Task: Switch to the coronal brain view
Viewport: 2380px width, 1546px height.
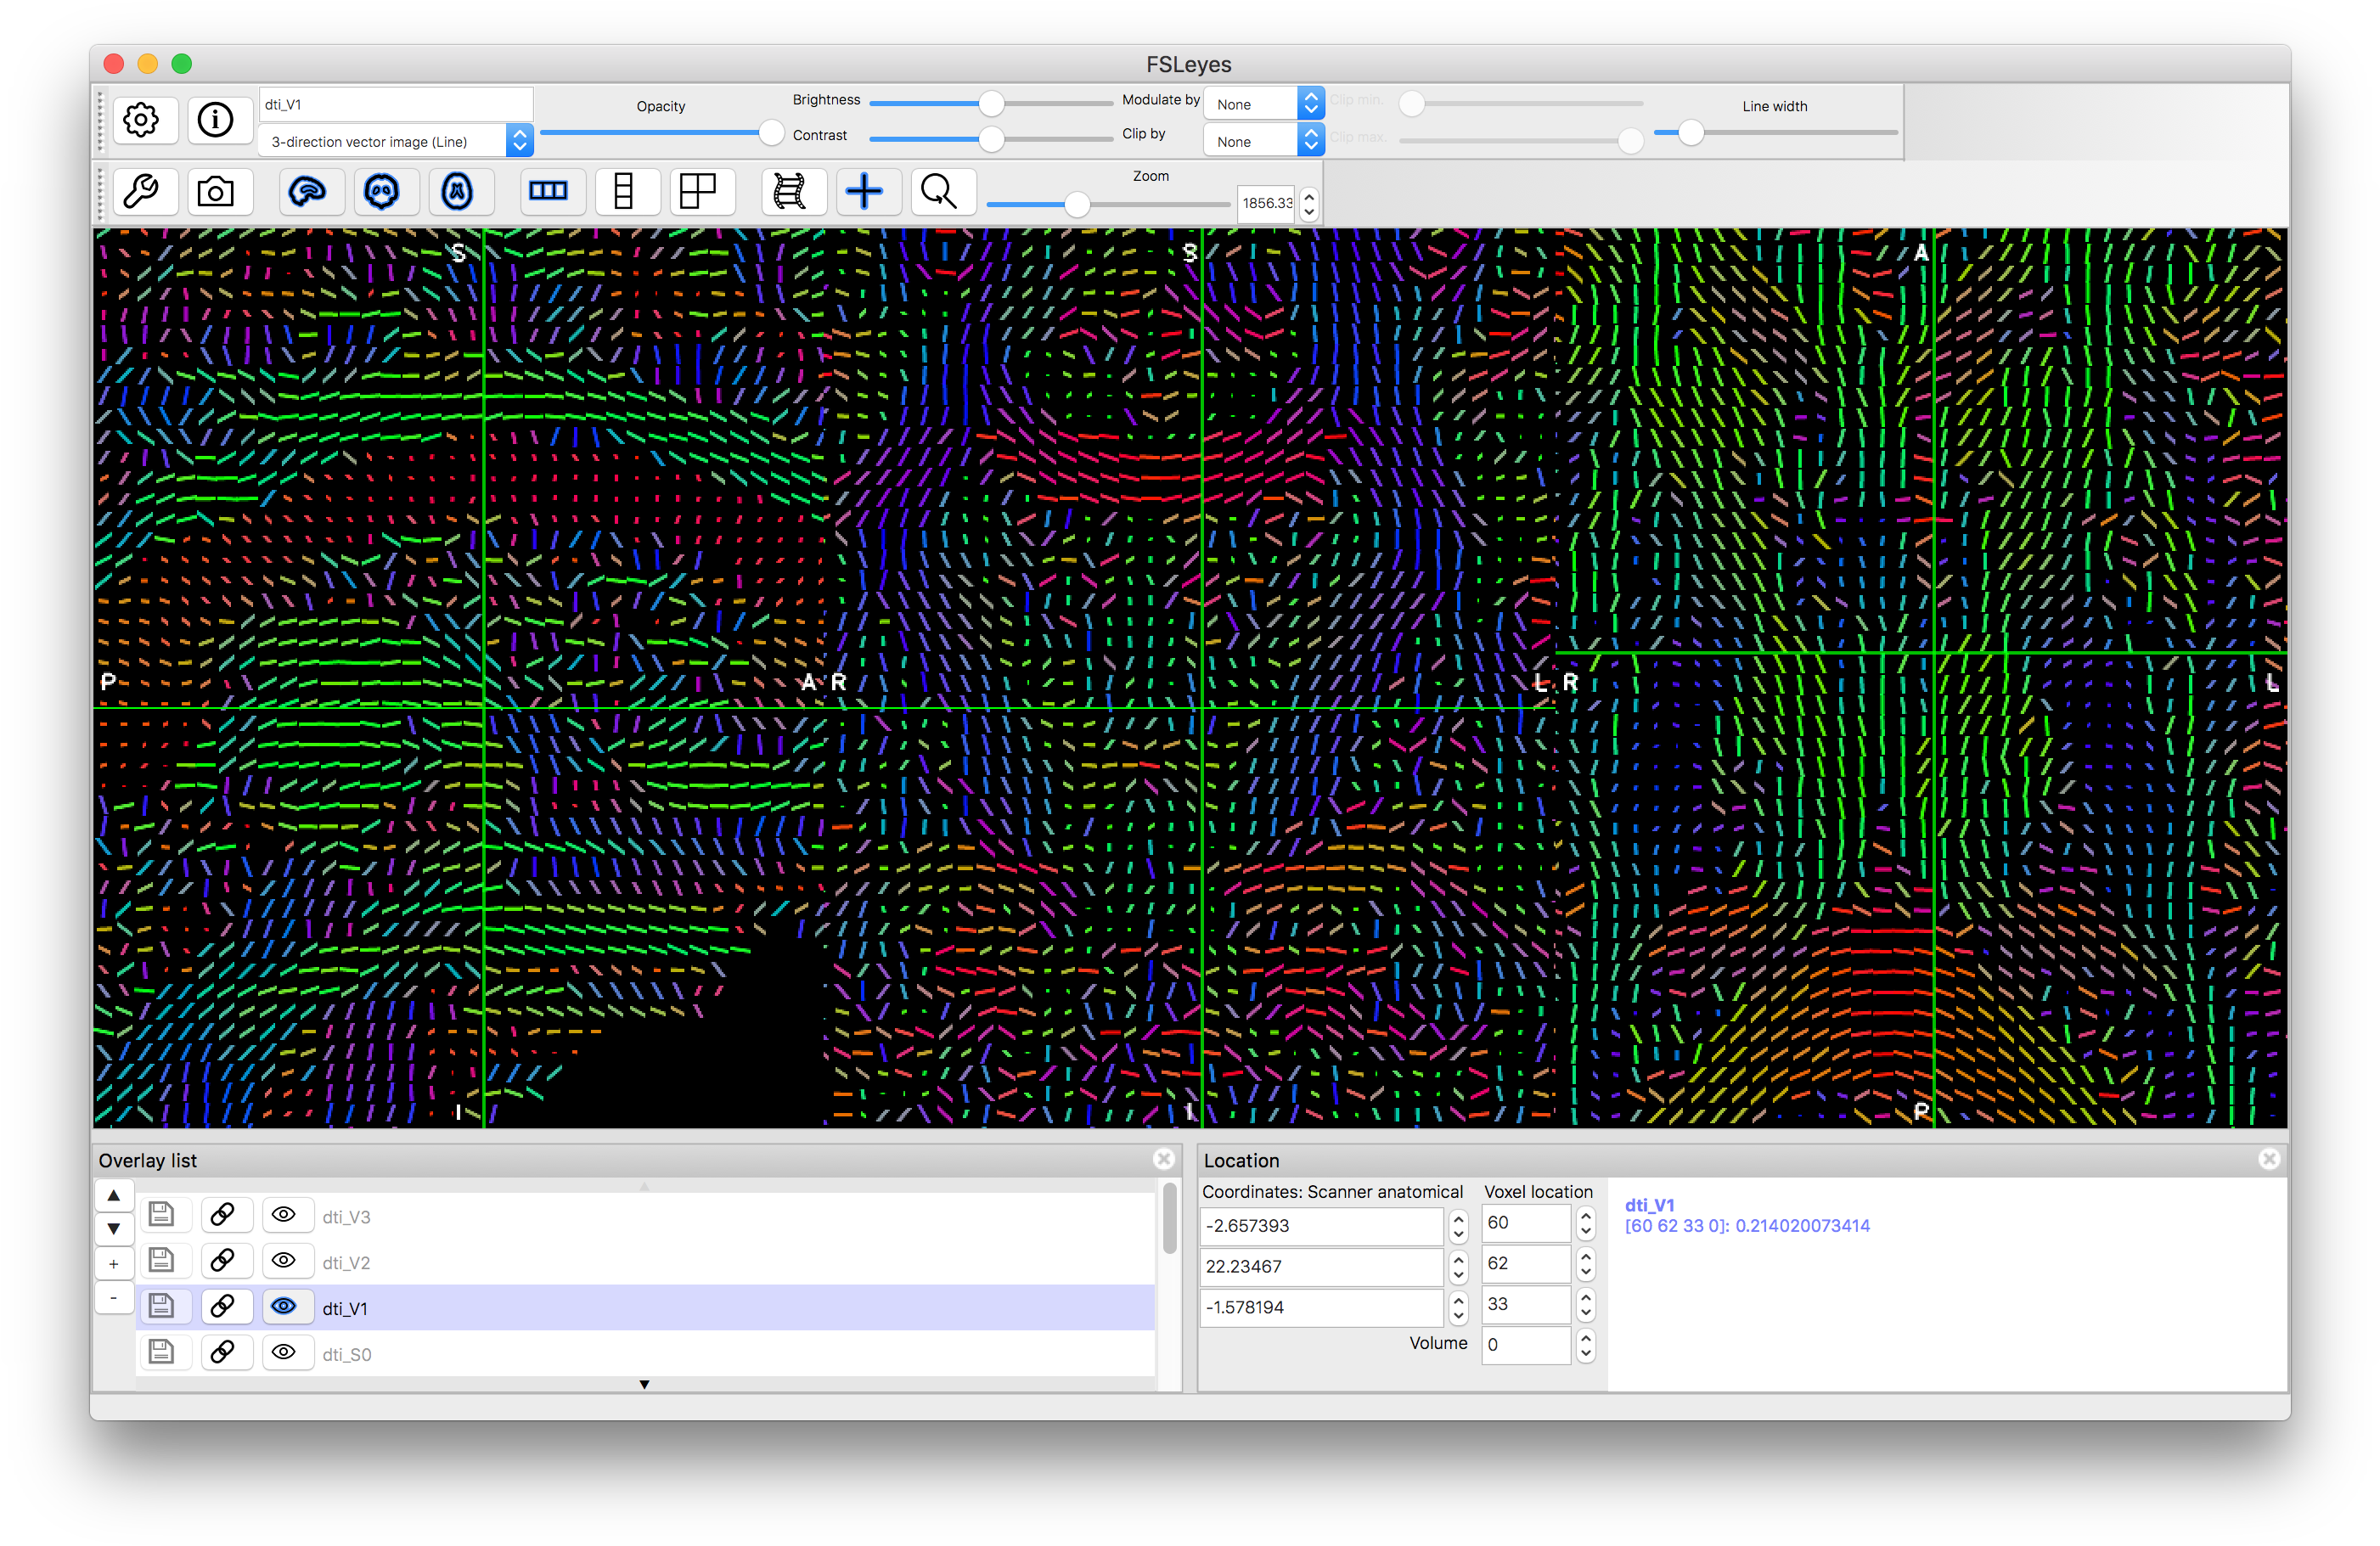Action: pos(386,191)
